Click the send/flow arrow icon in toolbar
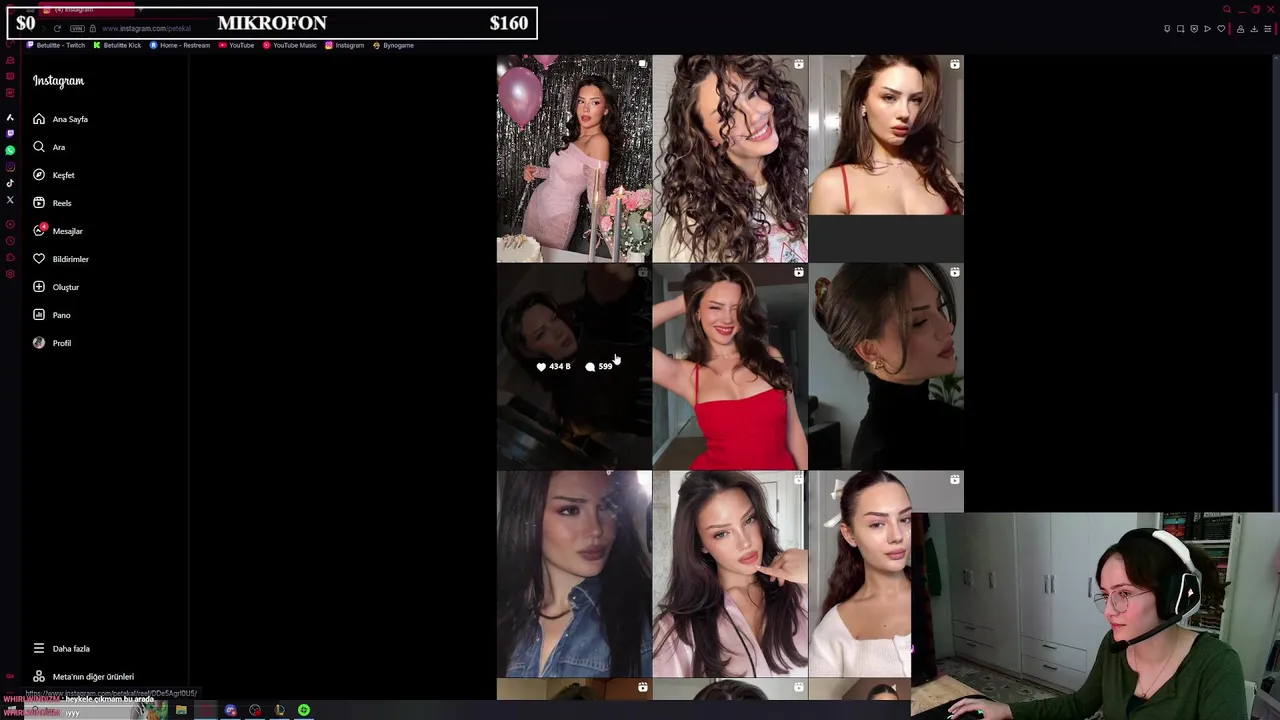 click(x=1207, y=29)
